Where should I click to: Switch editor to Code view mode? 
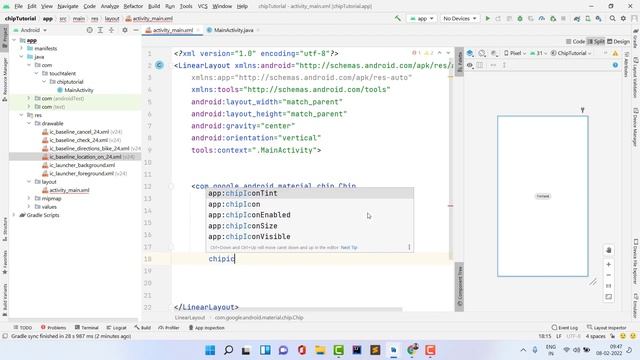point(576,41)
